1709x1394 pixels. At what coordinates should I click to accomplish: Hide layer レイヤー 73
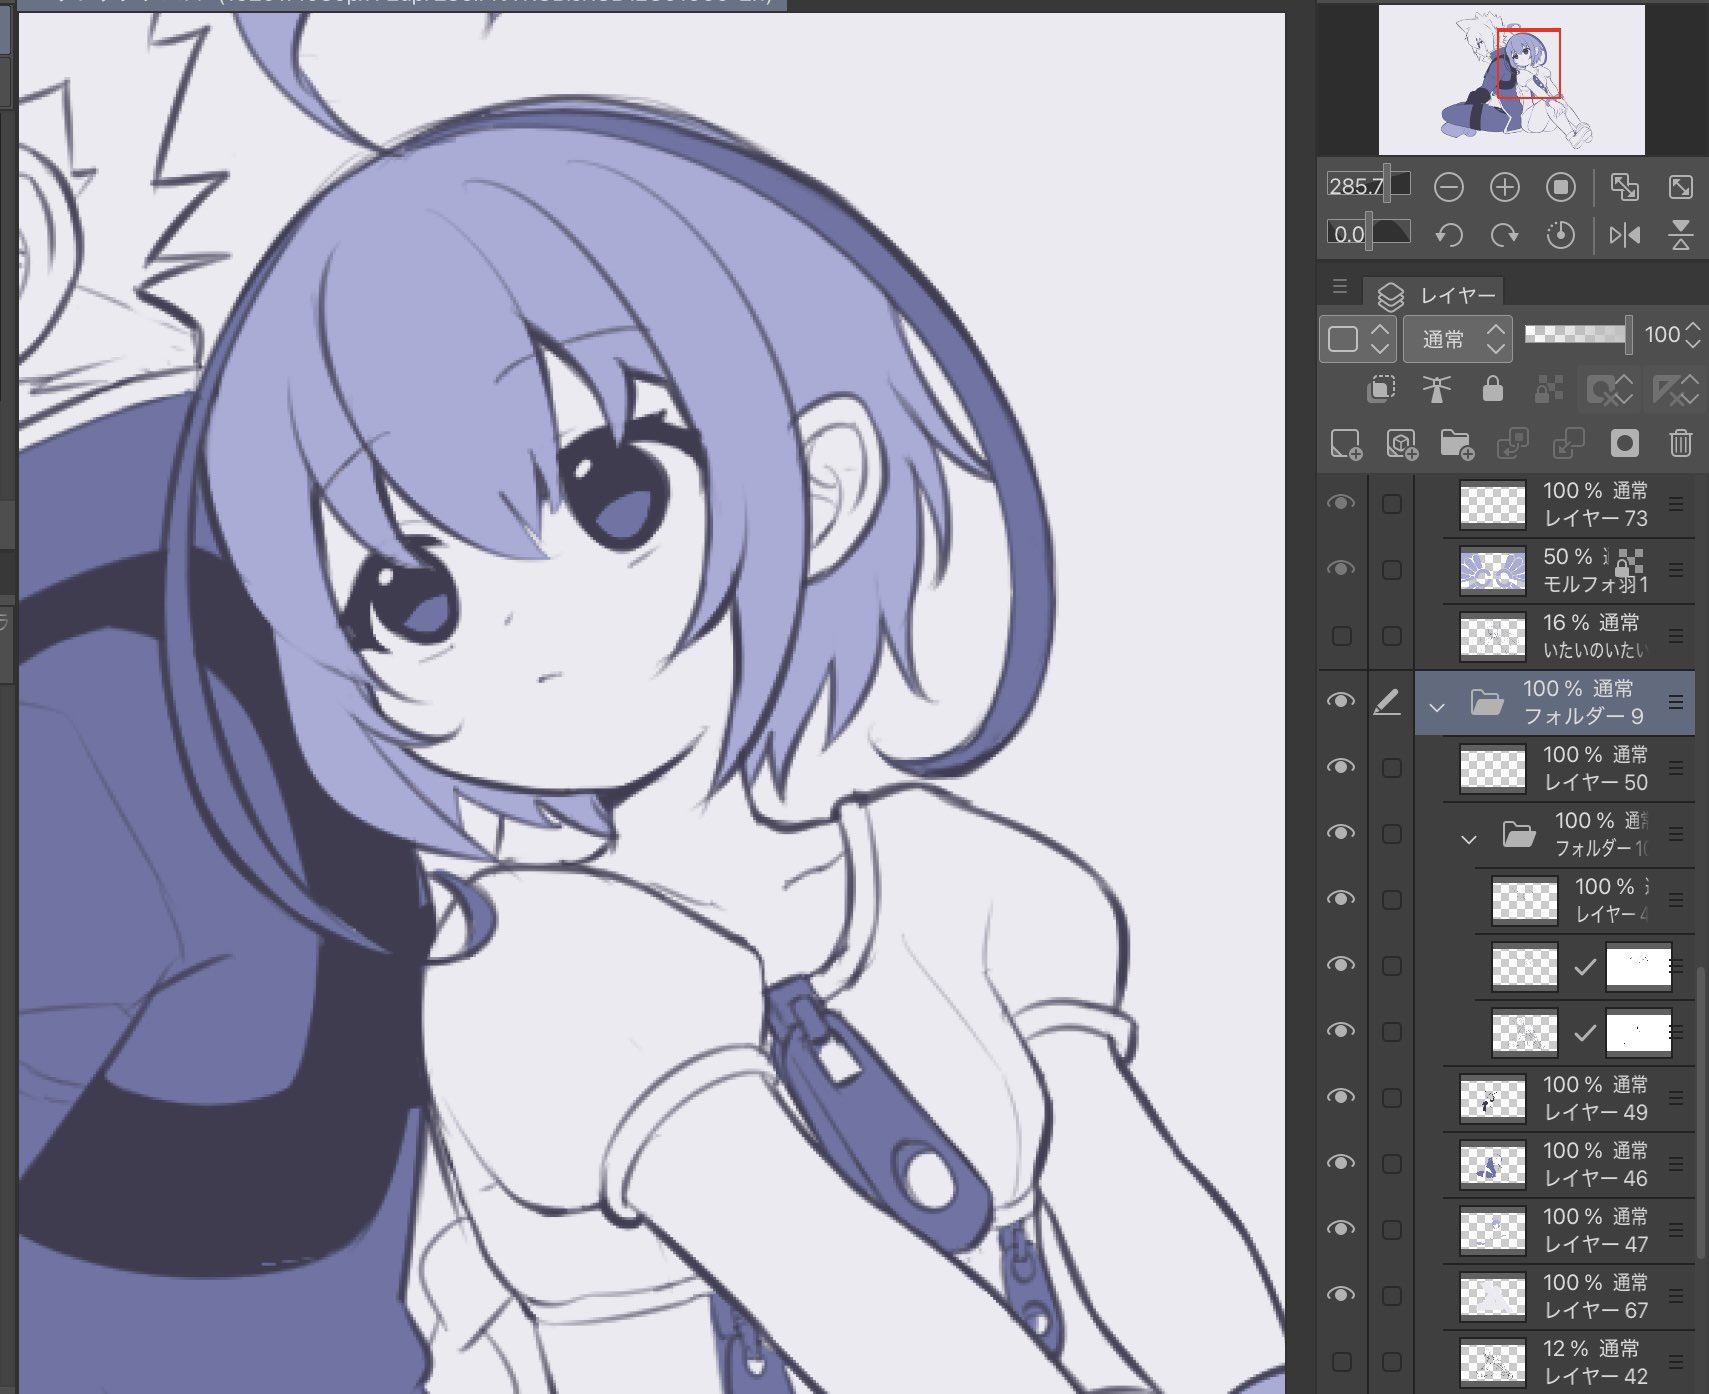pyautogui.click(x=1341, y=503)
